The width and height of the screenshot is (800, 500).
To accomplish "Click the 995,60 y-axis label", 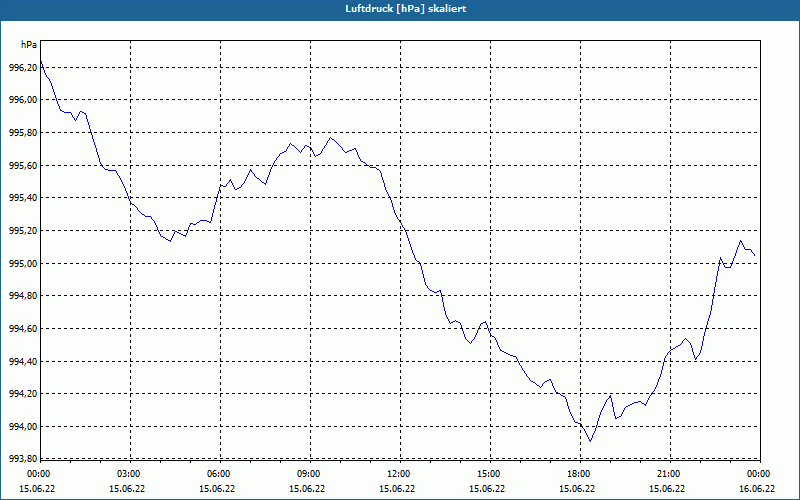I will point(23,165).
